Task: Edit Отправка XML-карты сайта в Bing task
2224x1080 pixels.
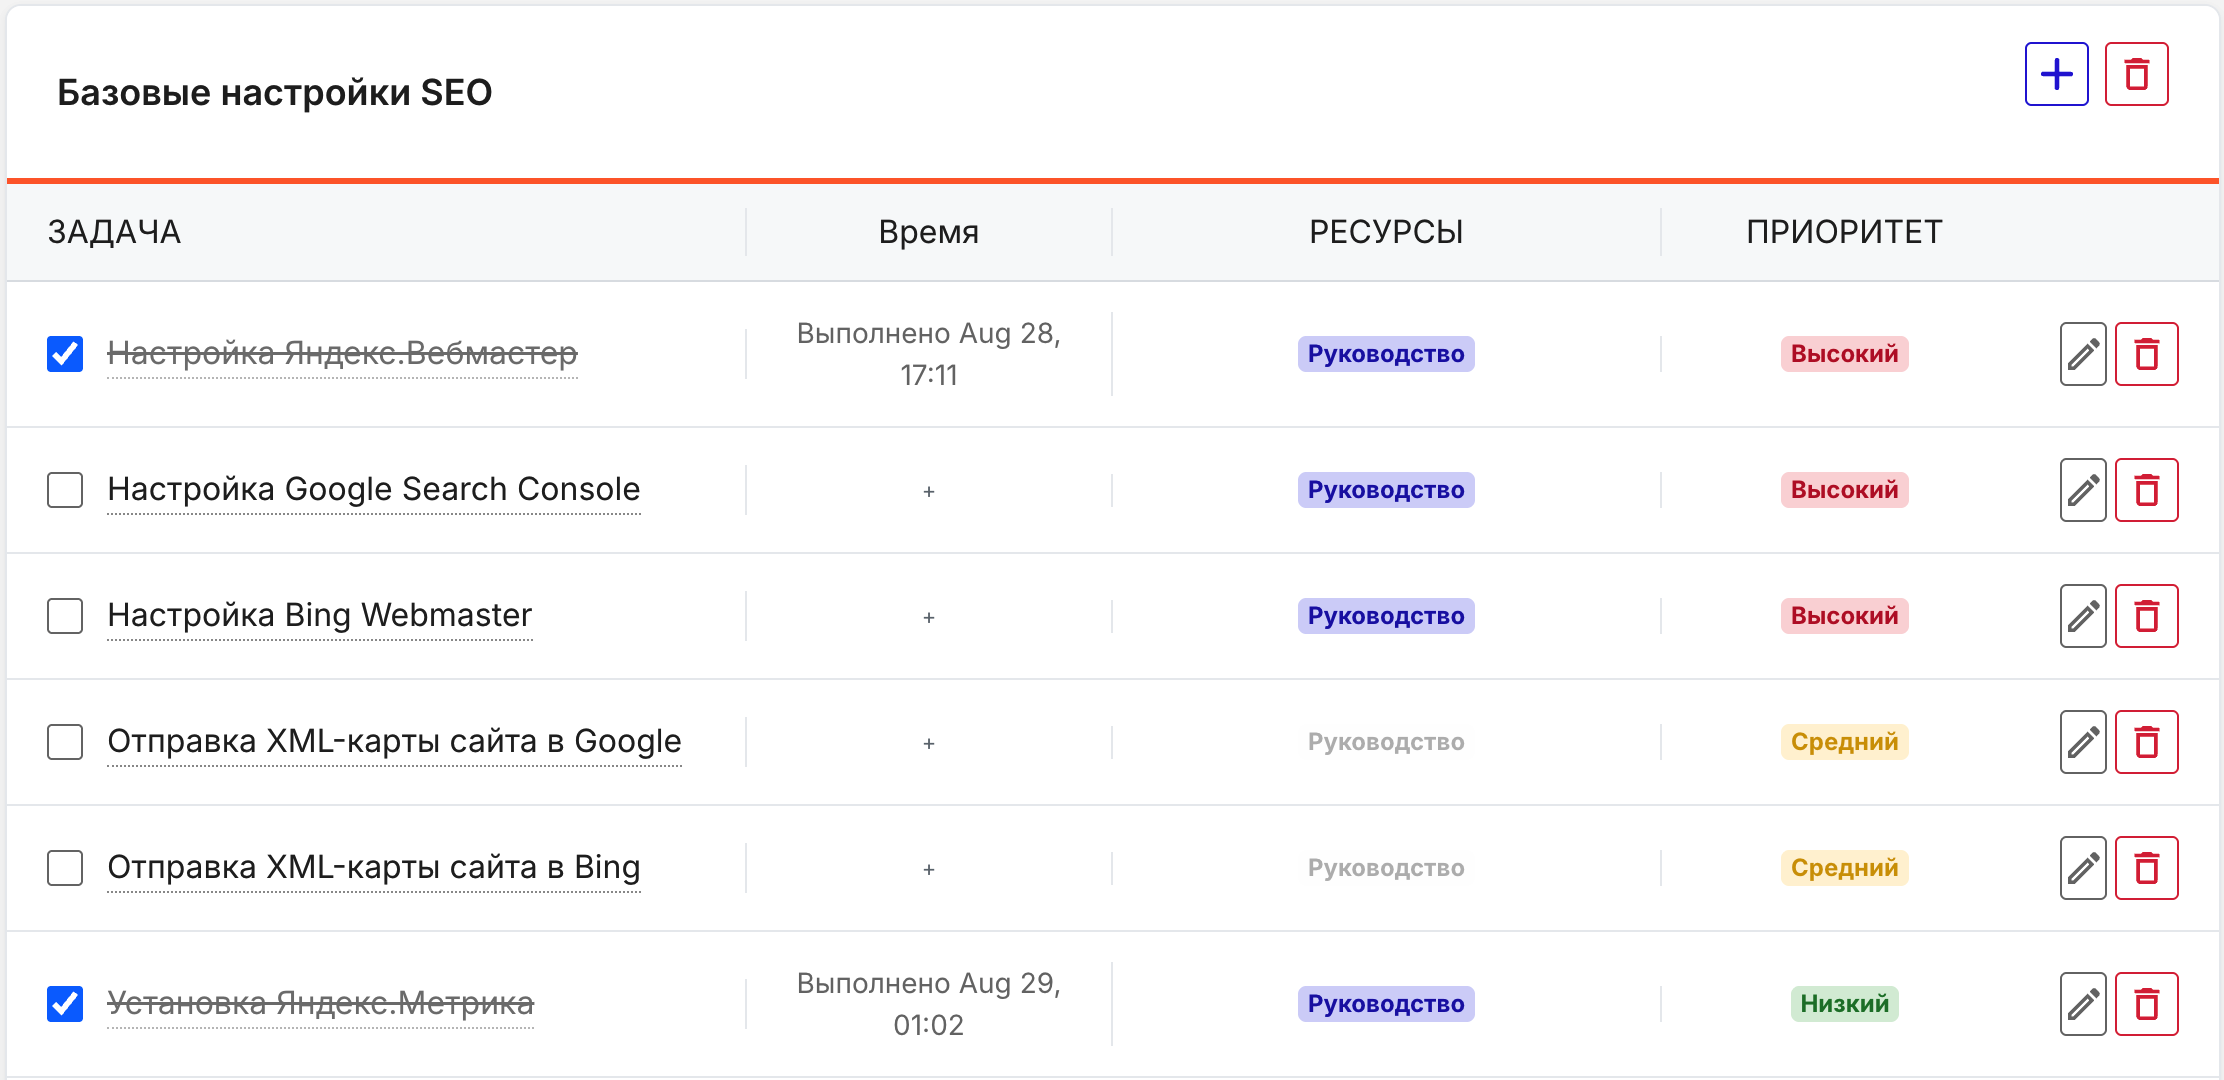Action: tap(2082, 868)
